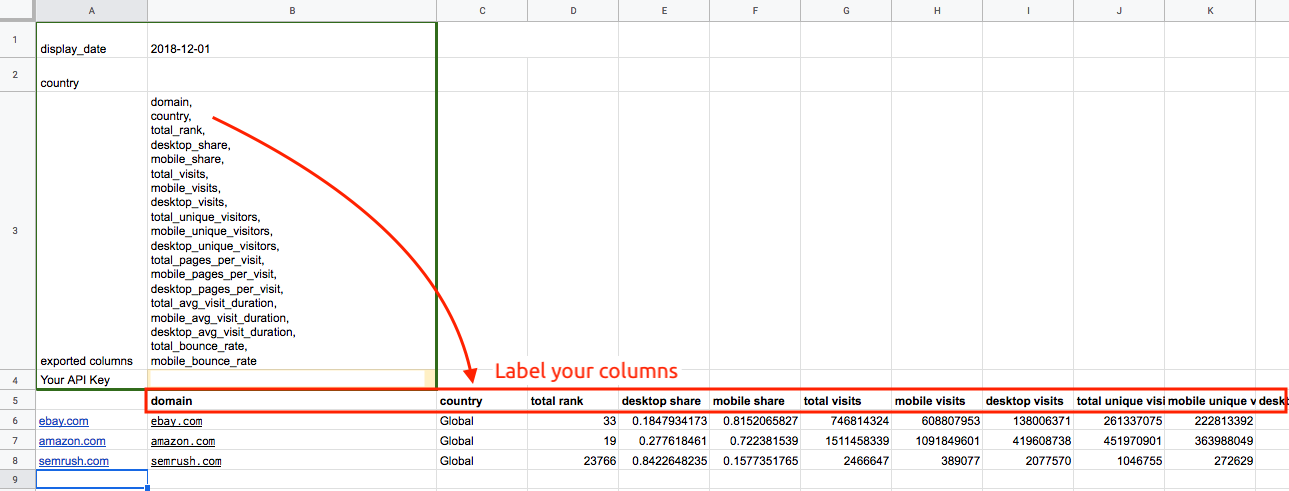
Task: Open the semrush.com link in column A
Action: [x=73, y=461]
